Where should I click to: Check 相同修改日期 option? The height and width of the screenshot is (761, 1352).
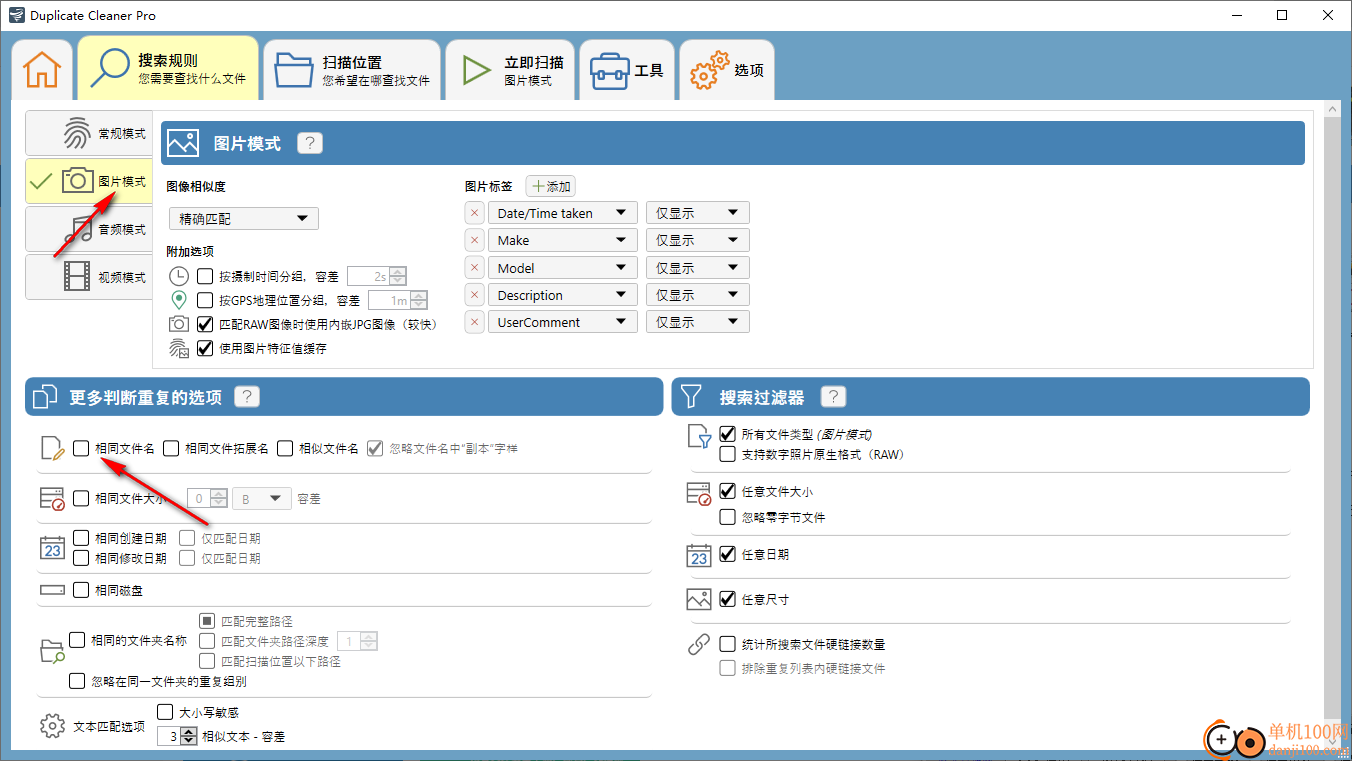point(81,558)
